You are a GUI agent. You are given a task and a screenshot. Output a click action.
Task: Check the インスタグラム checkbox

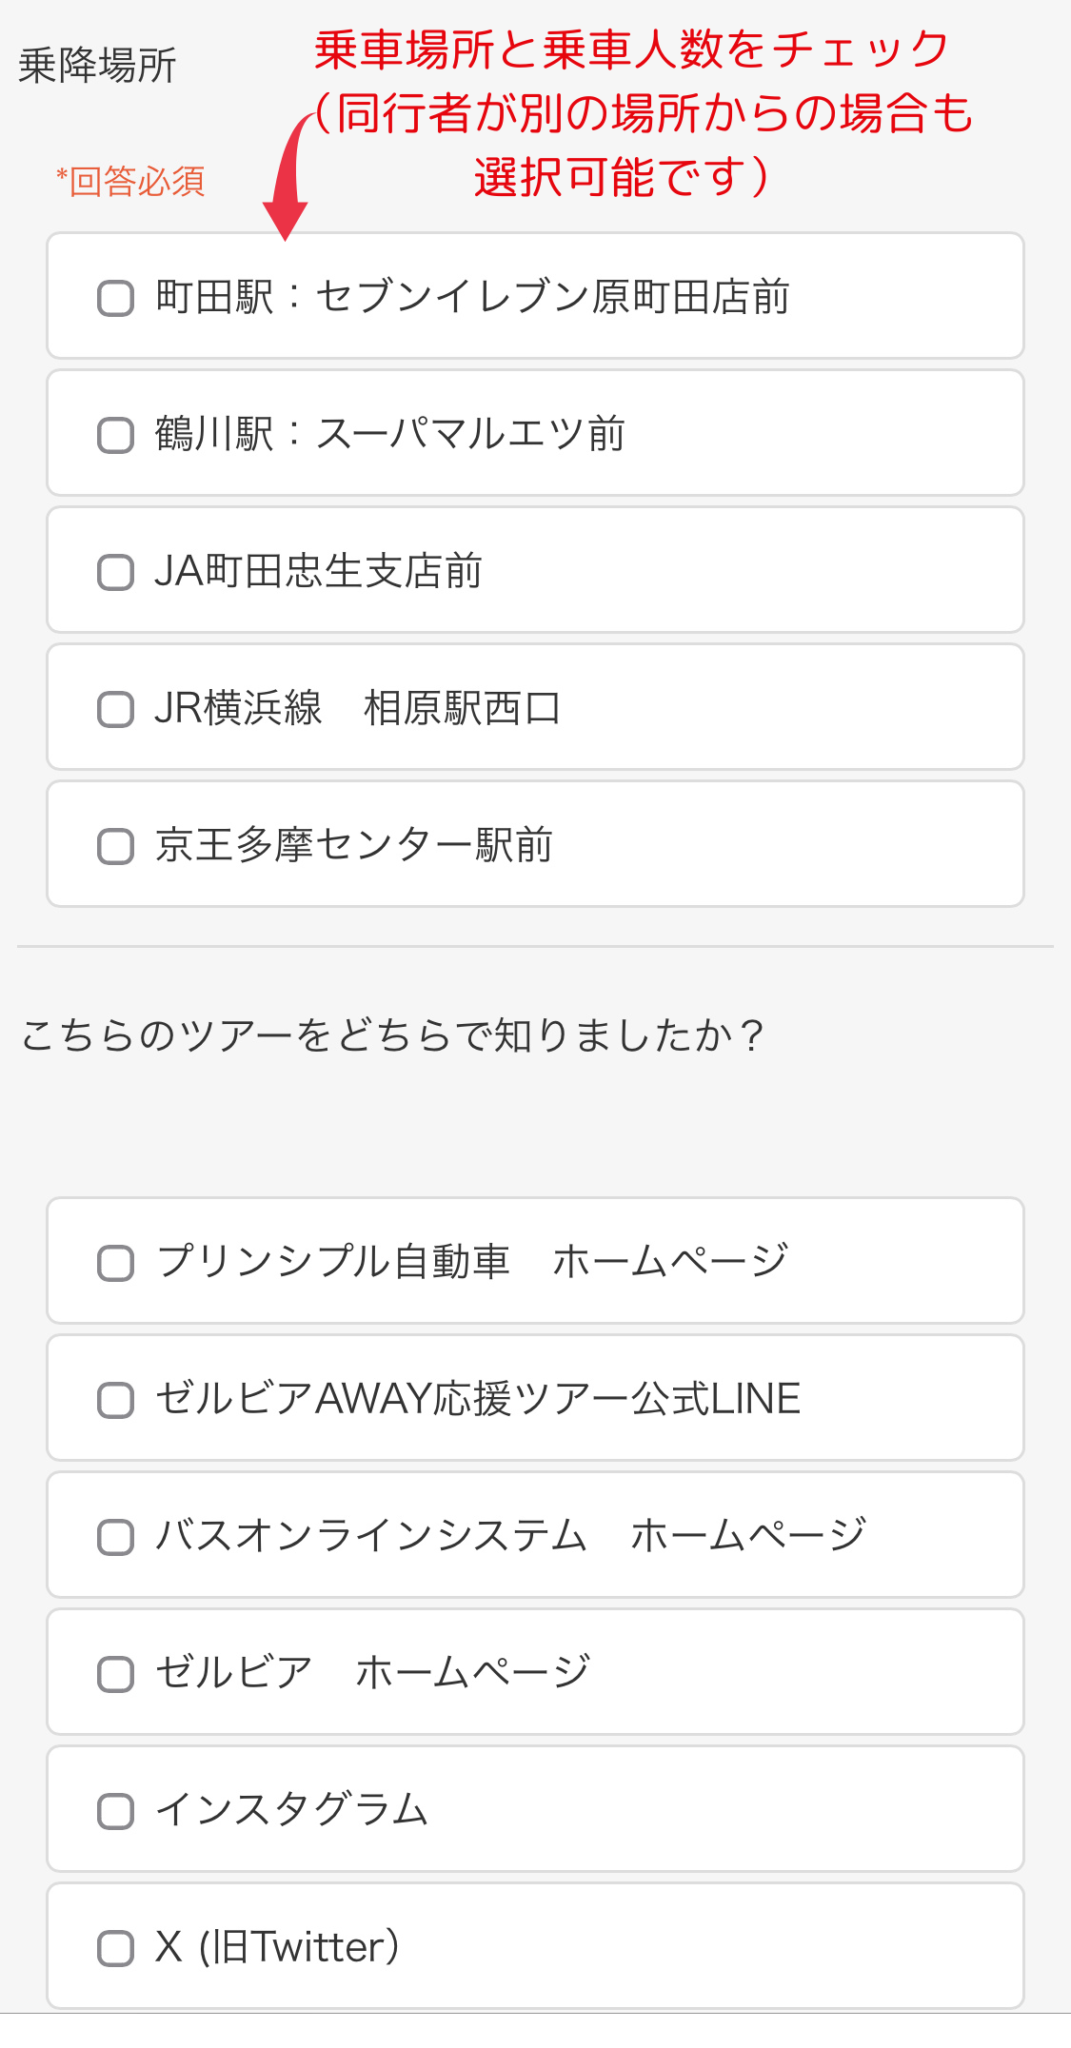click(x=116, y=1811)
